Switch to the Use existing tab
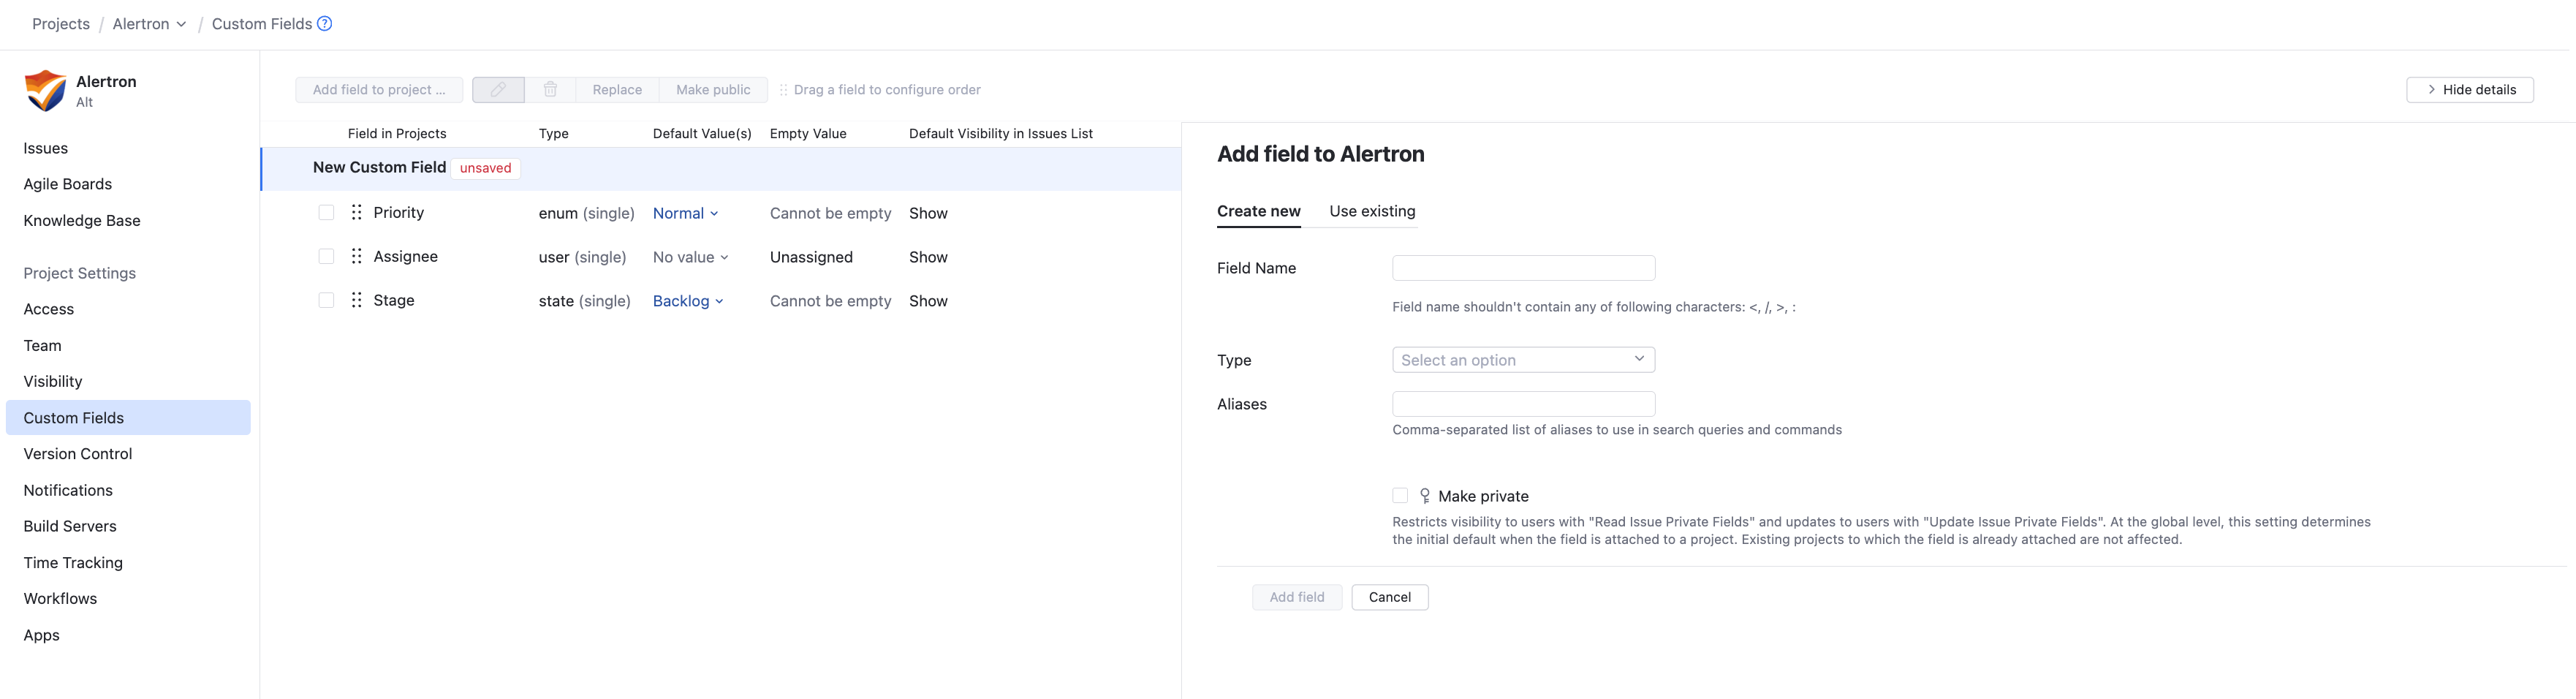 point(1372,211)
